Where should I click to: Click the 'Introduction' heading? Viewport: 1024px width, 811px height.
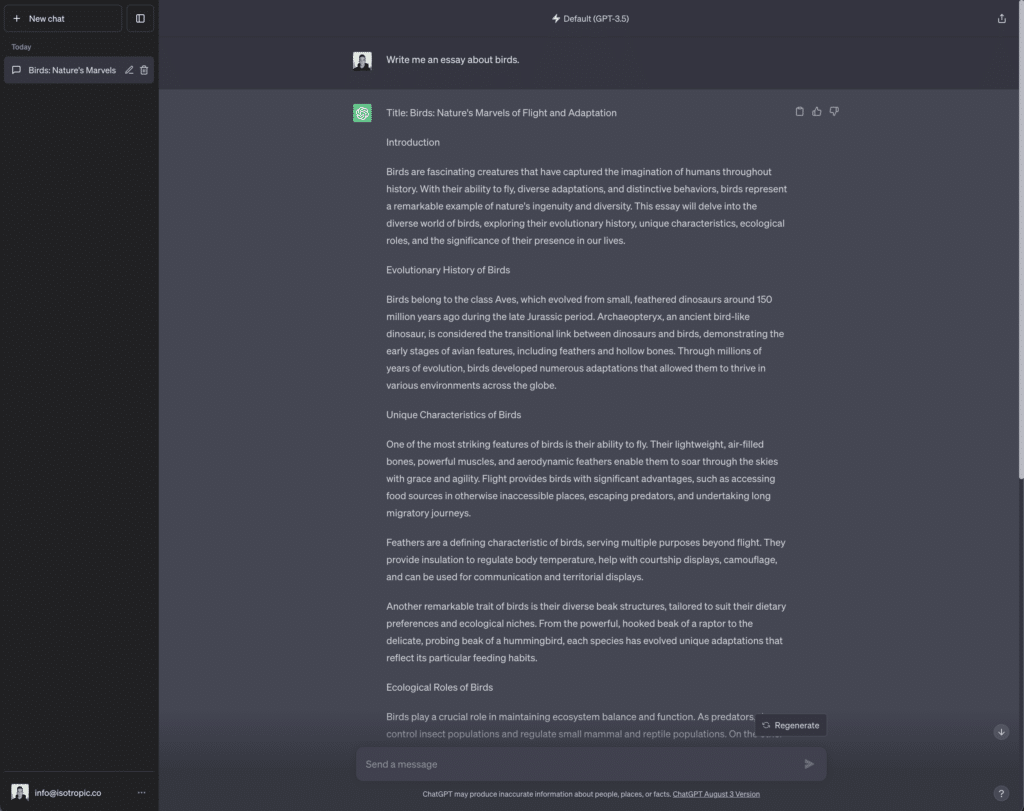click(x=413, y=142)
